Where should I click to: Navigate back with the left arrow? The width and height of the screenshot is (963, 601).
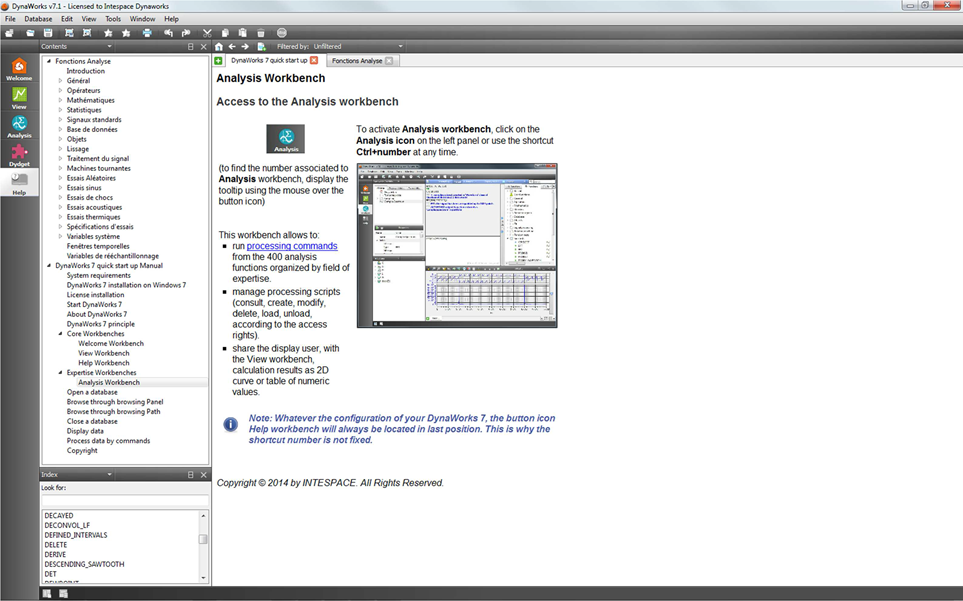tap(232, 46)
